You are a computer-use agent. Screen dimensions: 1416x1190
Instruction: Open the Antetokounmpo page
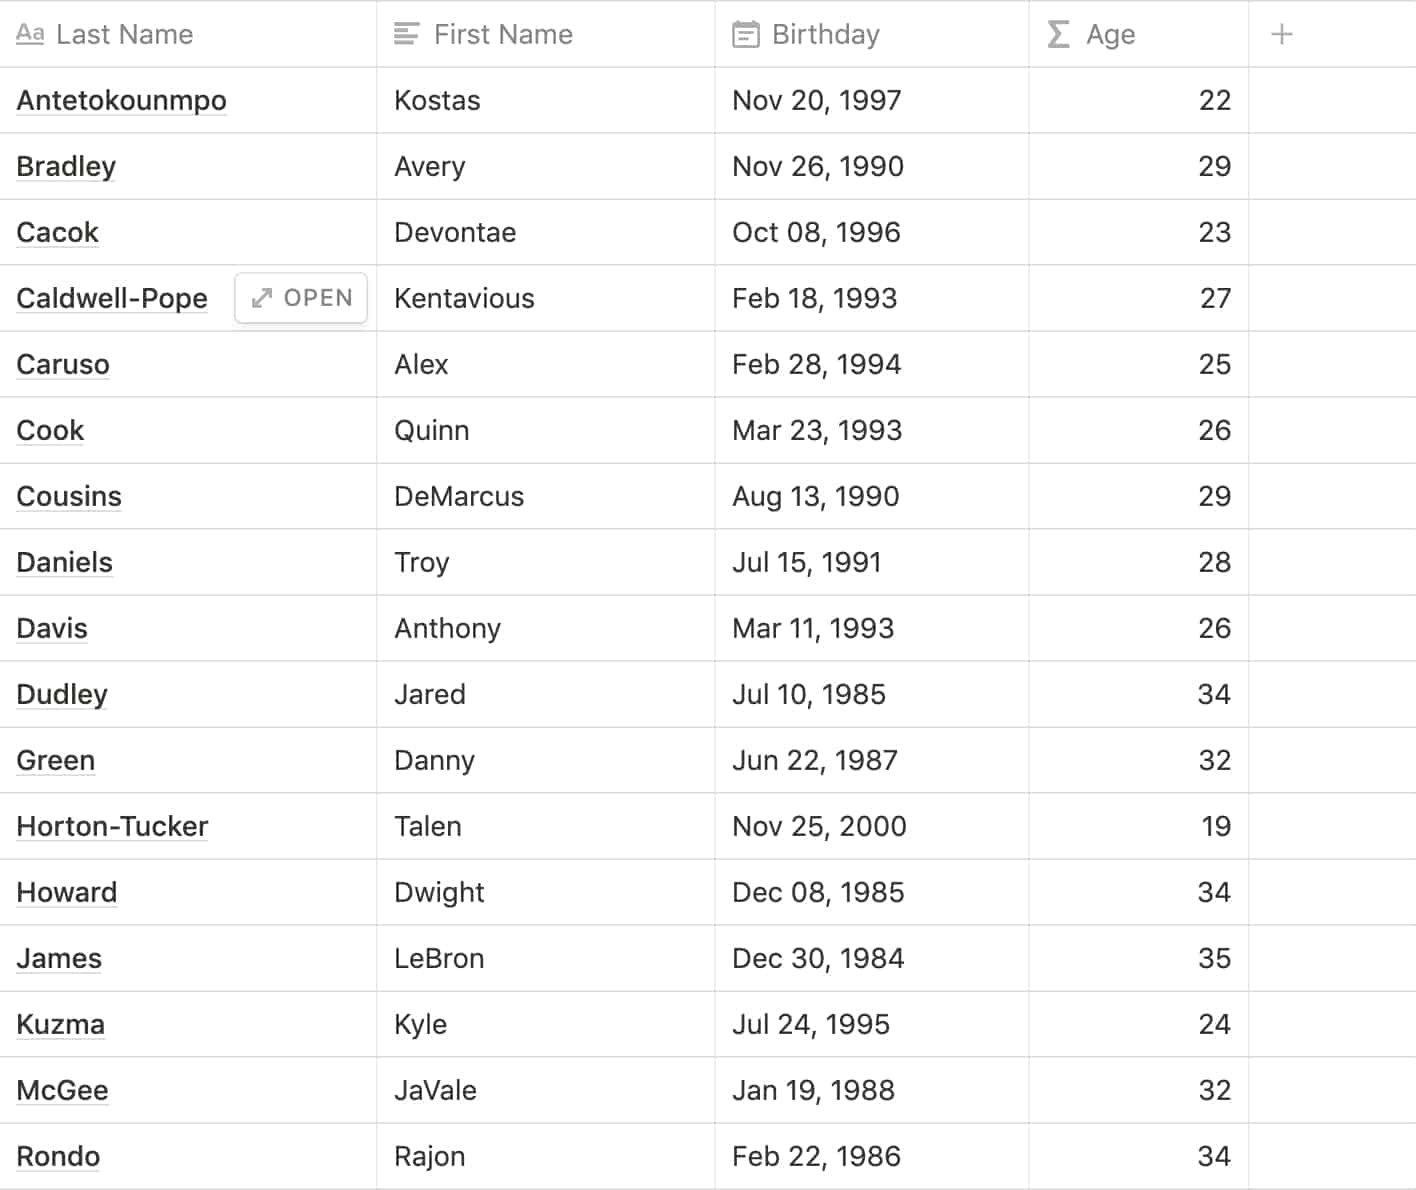121,100
